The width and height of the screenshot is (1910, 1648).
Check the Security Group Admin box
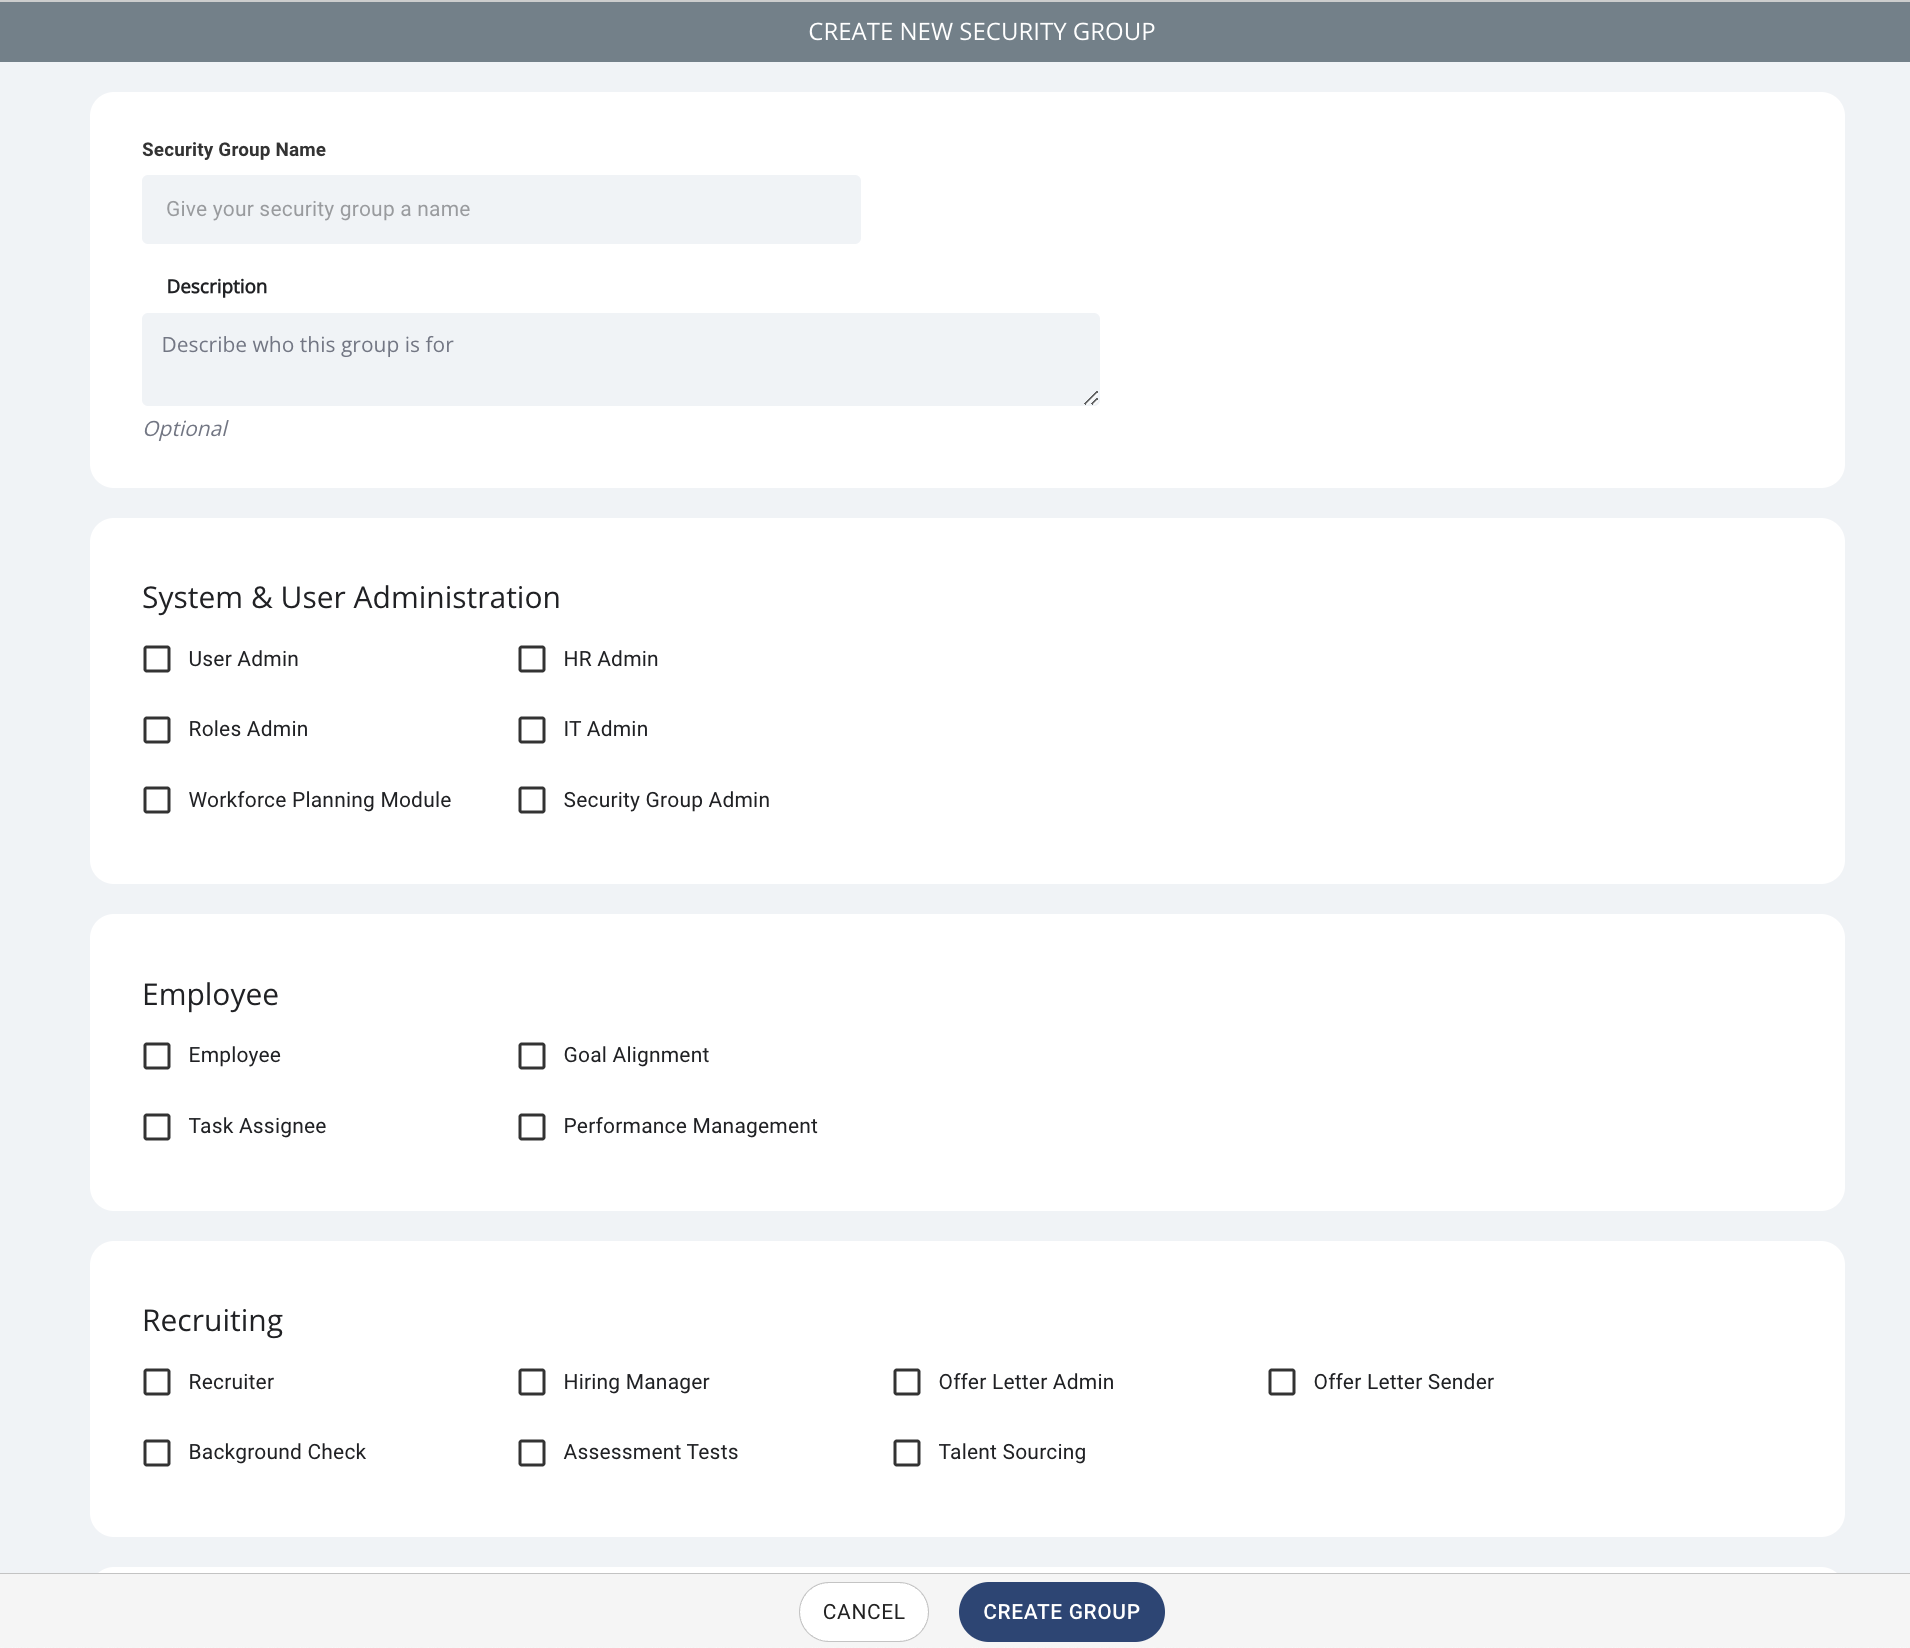coord(532,800)
